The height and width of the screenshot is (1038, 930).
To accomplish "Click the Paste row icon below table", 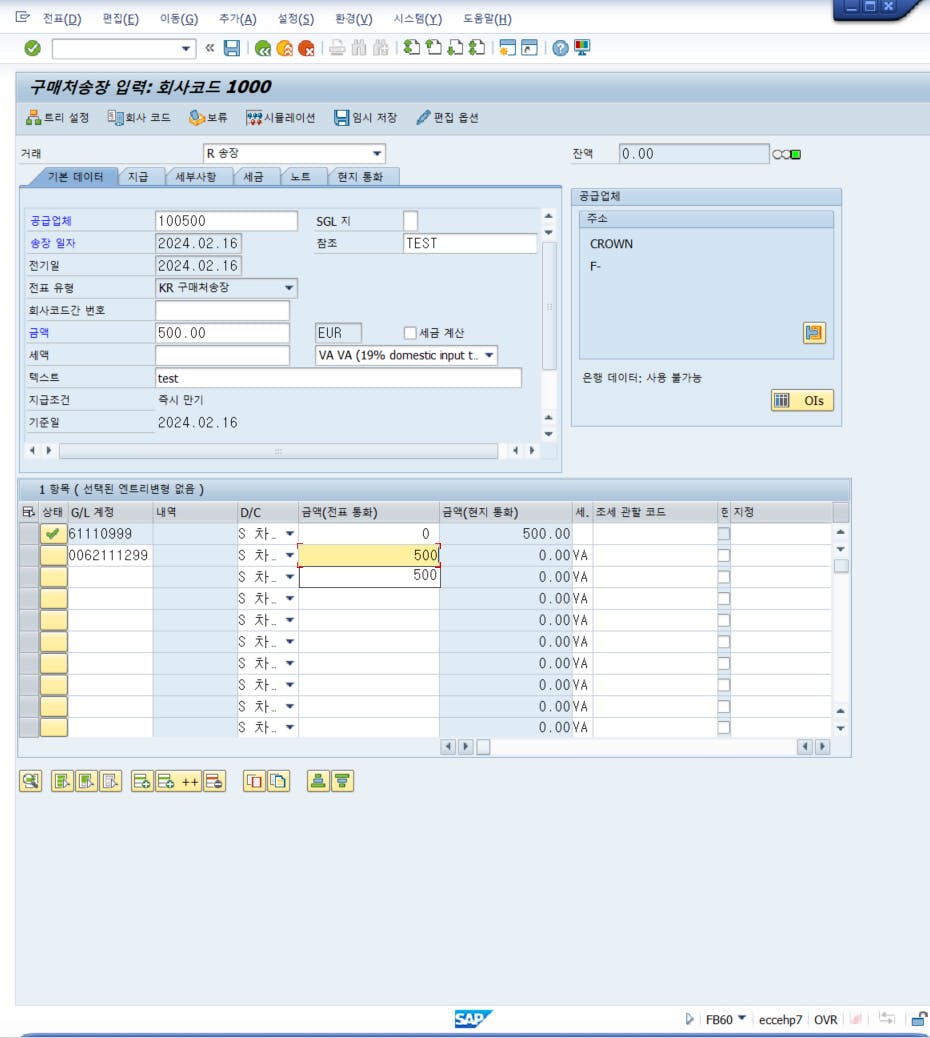I will point(278,781).
